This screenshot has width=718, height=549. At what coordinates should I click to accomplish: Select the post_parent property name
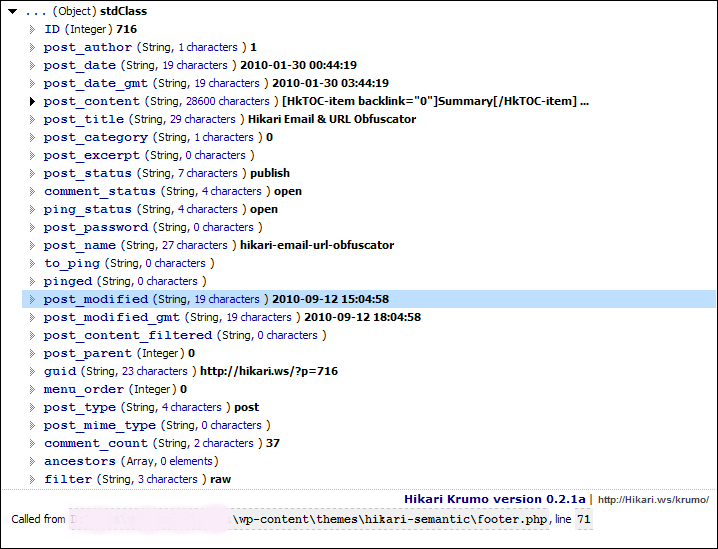click(x=87, y=353)
